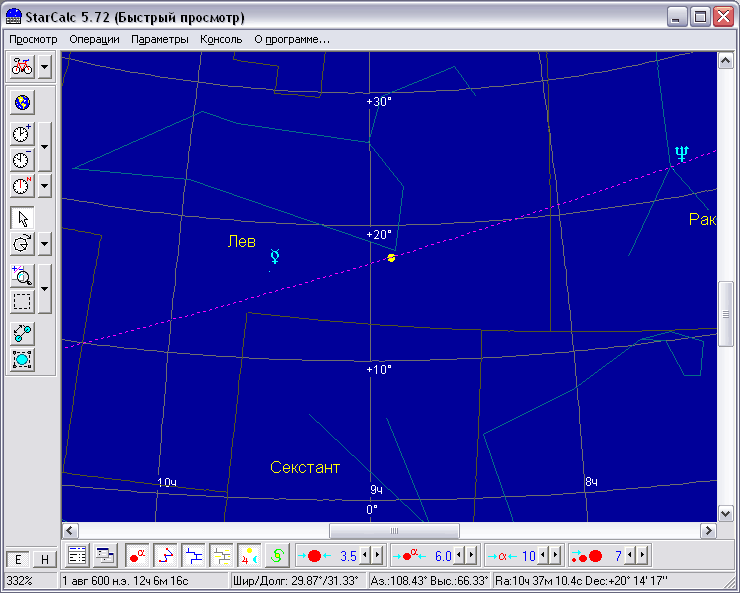Click the Секстант constellation label
Image resolution: width=740 pixels, height=593 pixels.
tap(305, 468)
